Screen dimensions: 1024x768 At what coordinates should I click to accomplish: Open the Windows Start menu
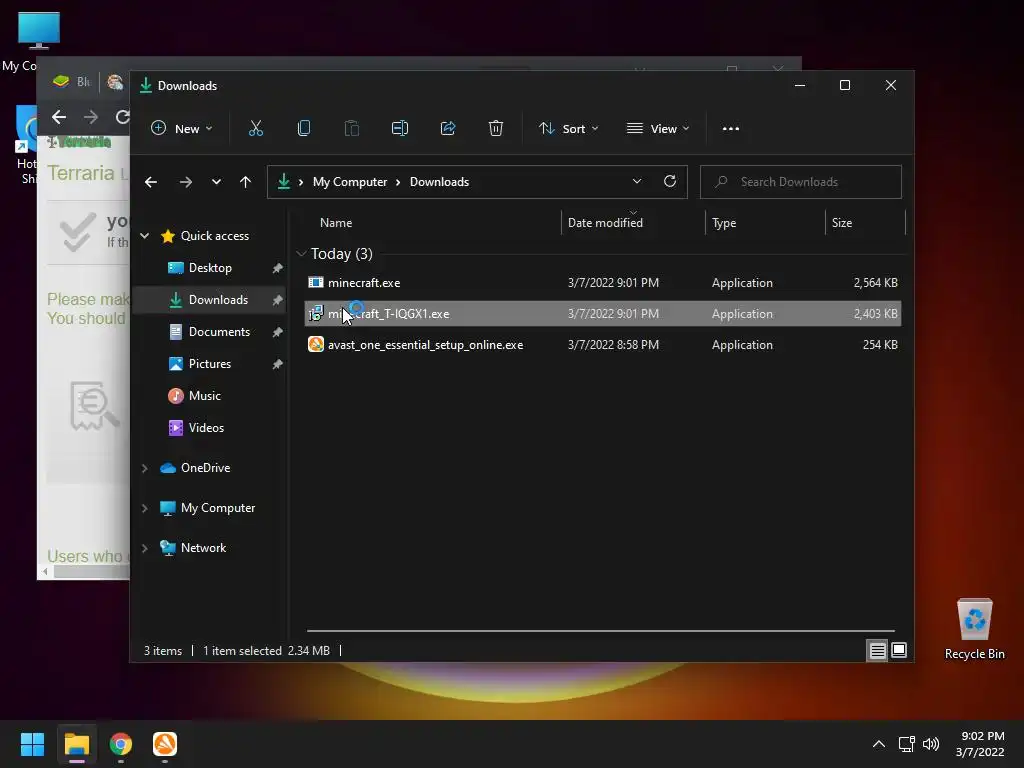[x=32, y=744]
